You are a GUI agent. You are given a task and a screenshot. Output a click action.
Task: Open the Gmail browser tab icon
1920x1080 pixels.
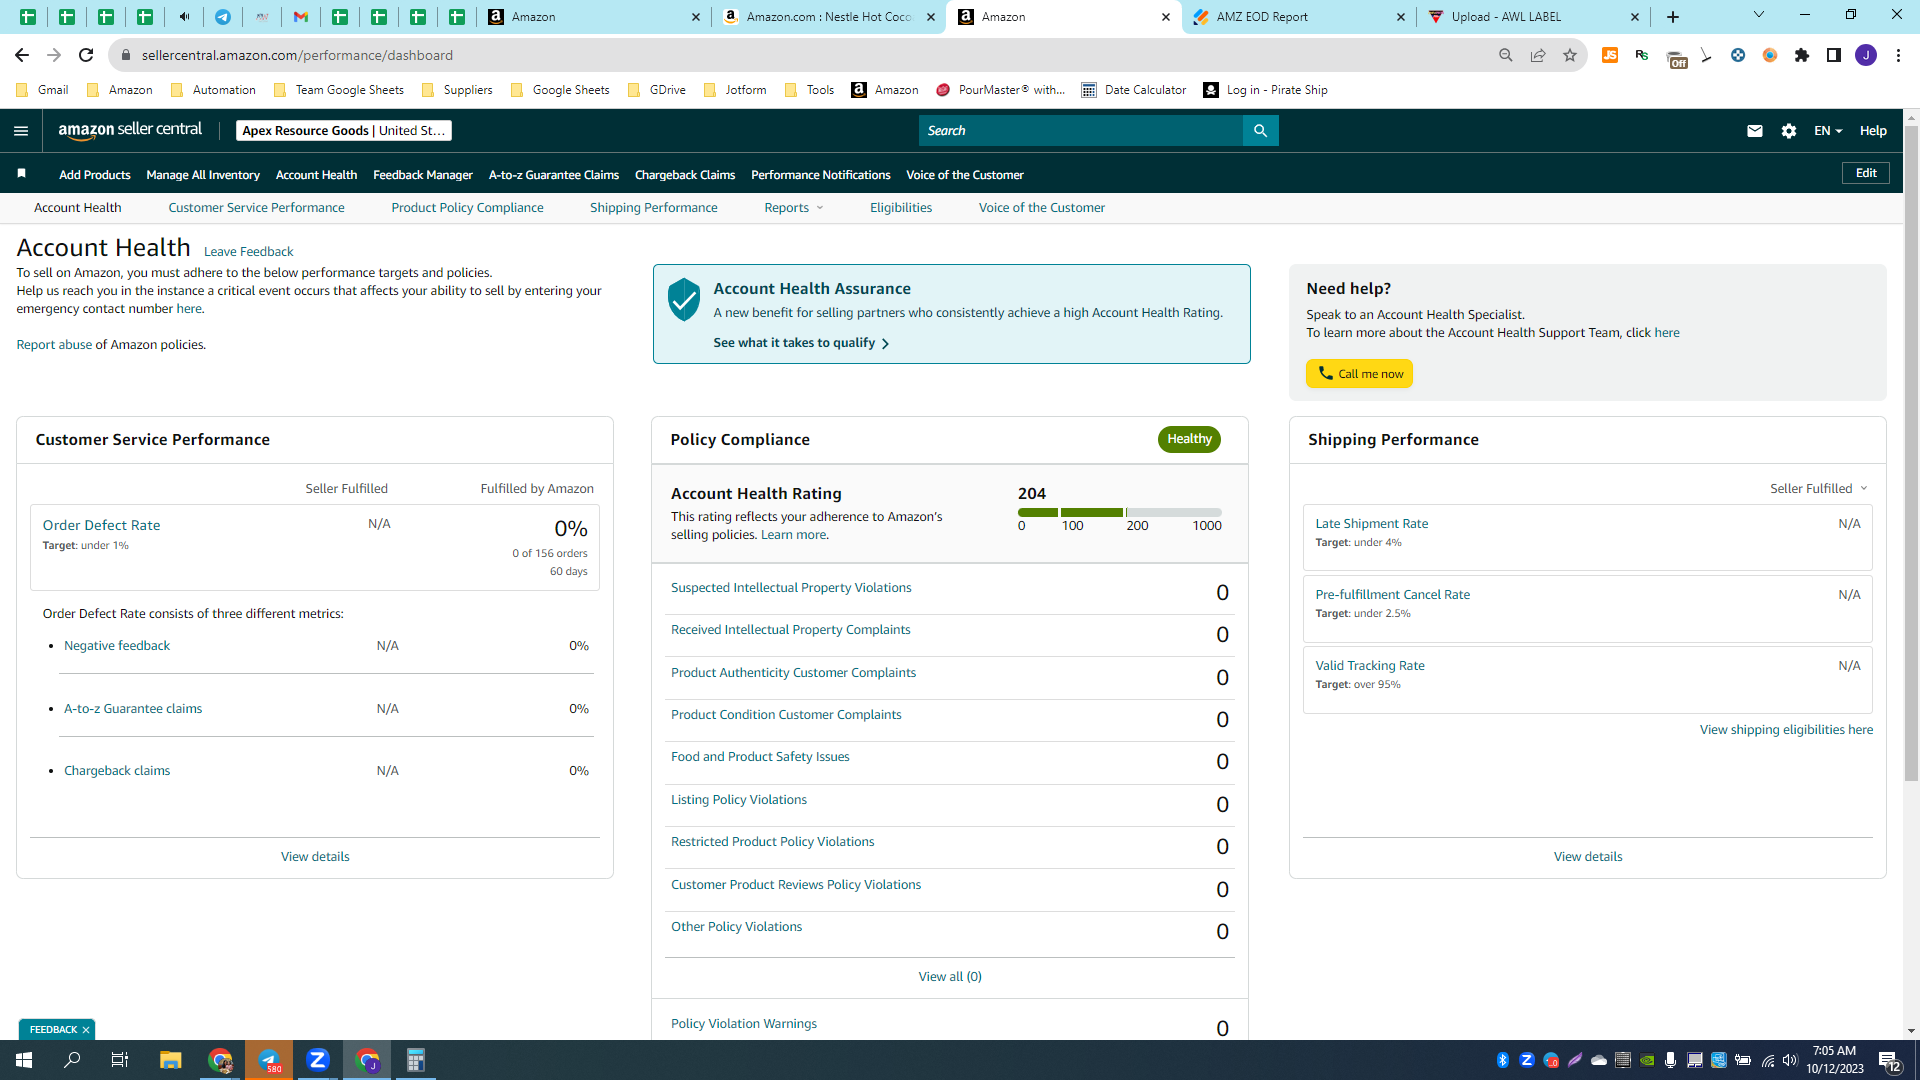click(300, 17)
